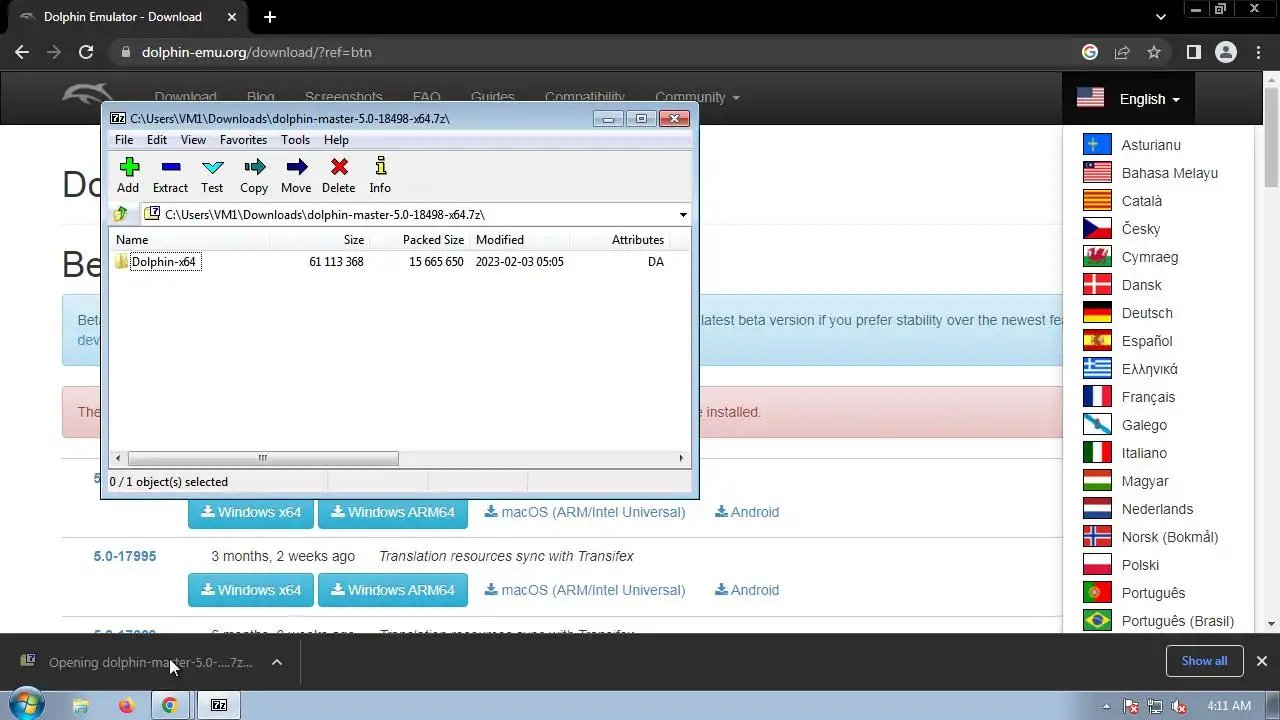Choose Deutsch from the language list
Viewport: 1280px width, 720px height.
(x=1147, y=313)
